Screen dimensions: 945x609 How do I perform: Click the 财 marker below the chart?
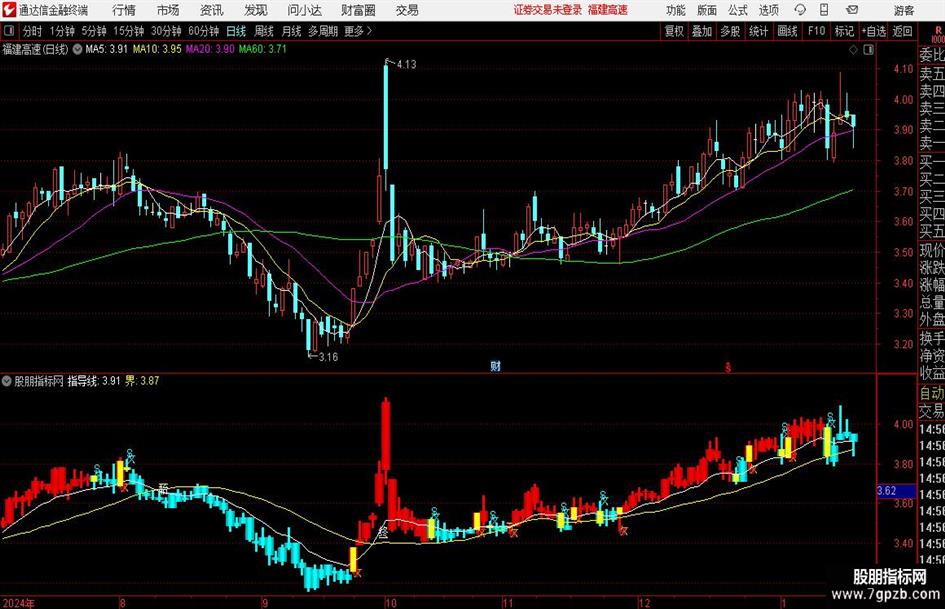[x=495, y=365]
